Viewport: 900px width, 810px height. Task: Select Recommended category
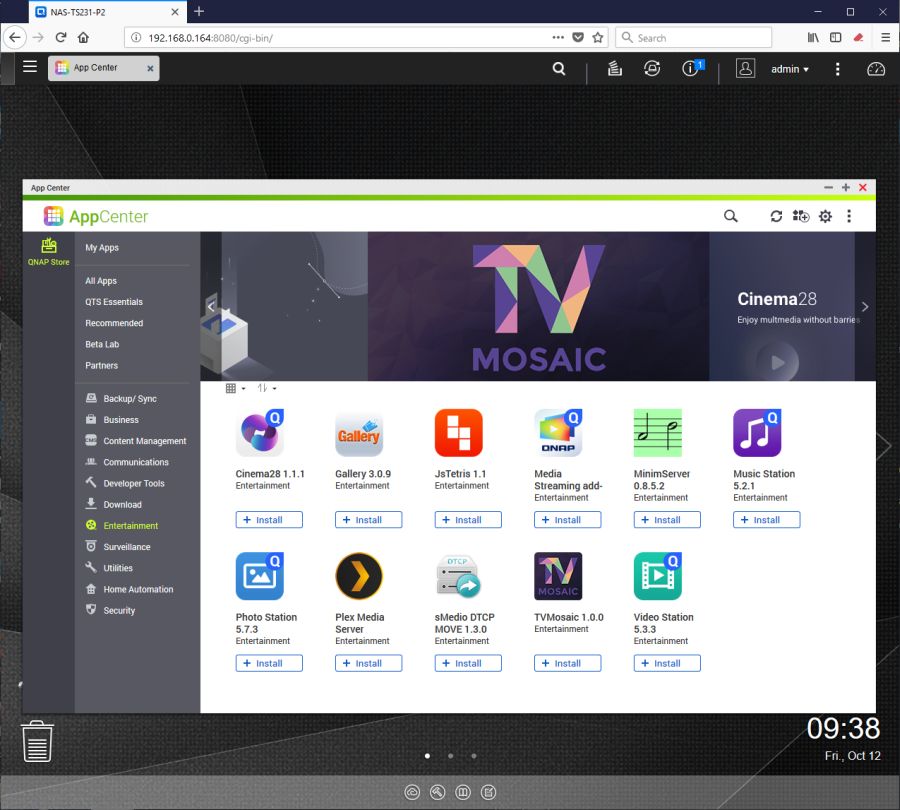[114, 323]
